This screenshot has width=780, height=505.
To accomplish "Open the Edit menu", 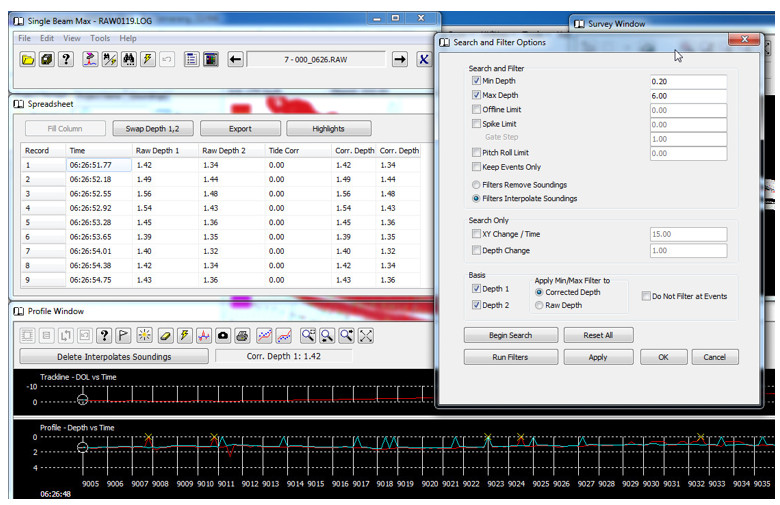I will click(47, 38).
